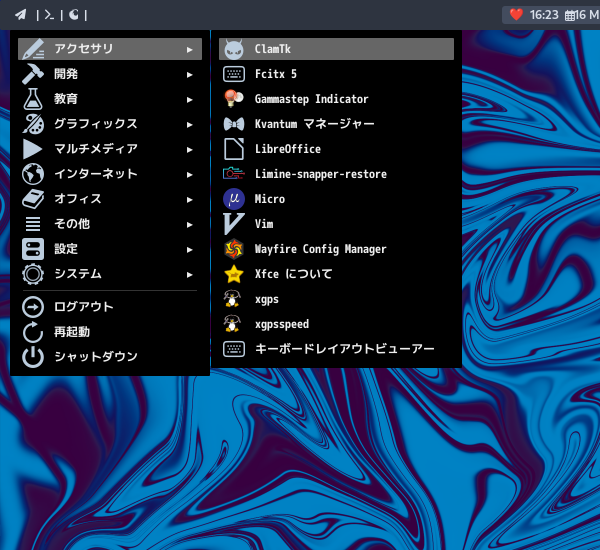
Task: Click the crescent moon icon in top panel
Action: (x=73, y=14)
